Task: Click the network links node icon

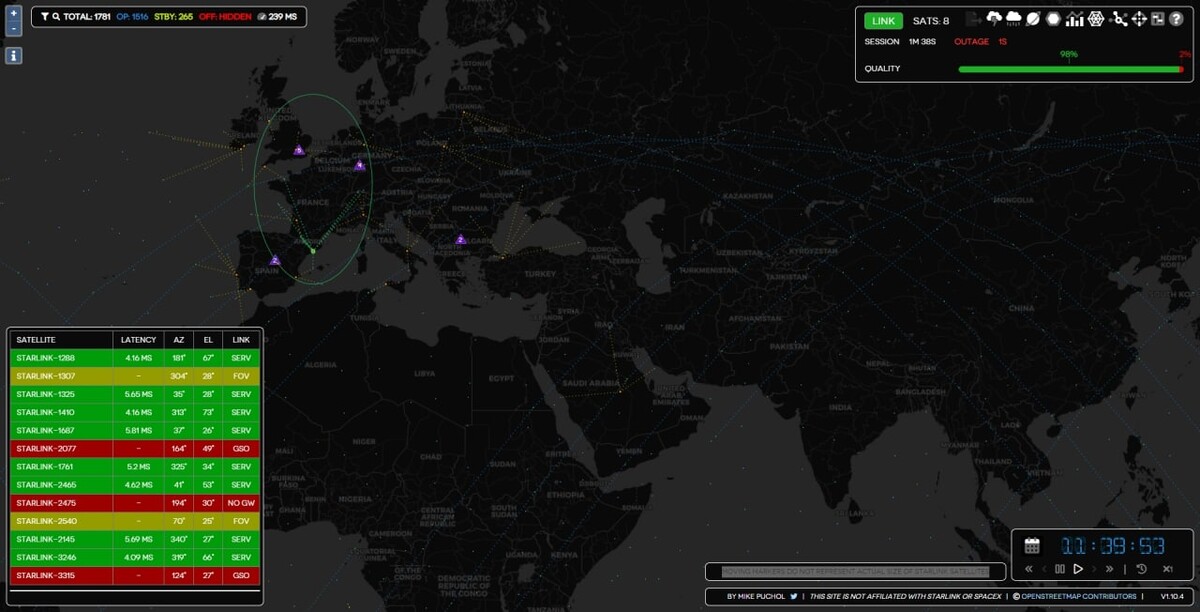Action: [x=1118, y=19]
